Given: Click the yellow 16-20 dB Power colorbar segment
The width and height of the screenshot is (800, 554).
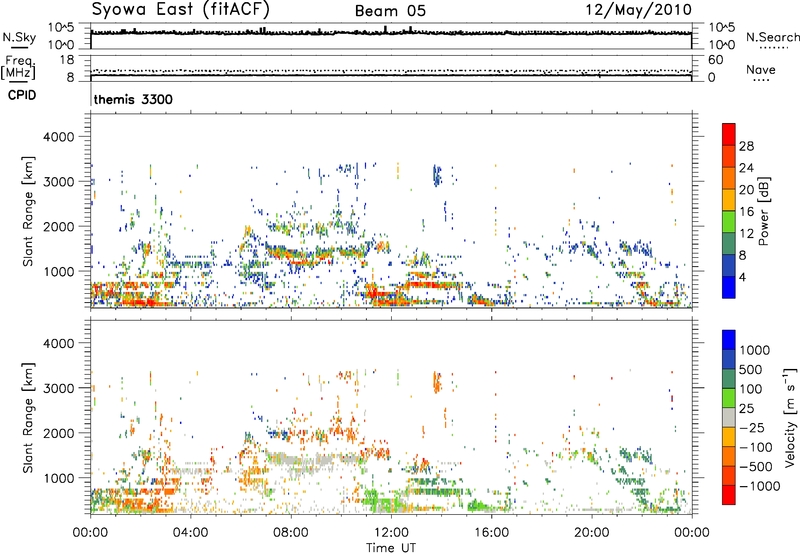Looking at the screenshot, I should click(729, 199).
